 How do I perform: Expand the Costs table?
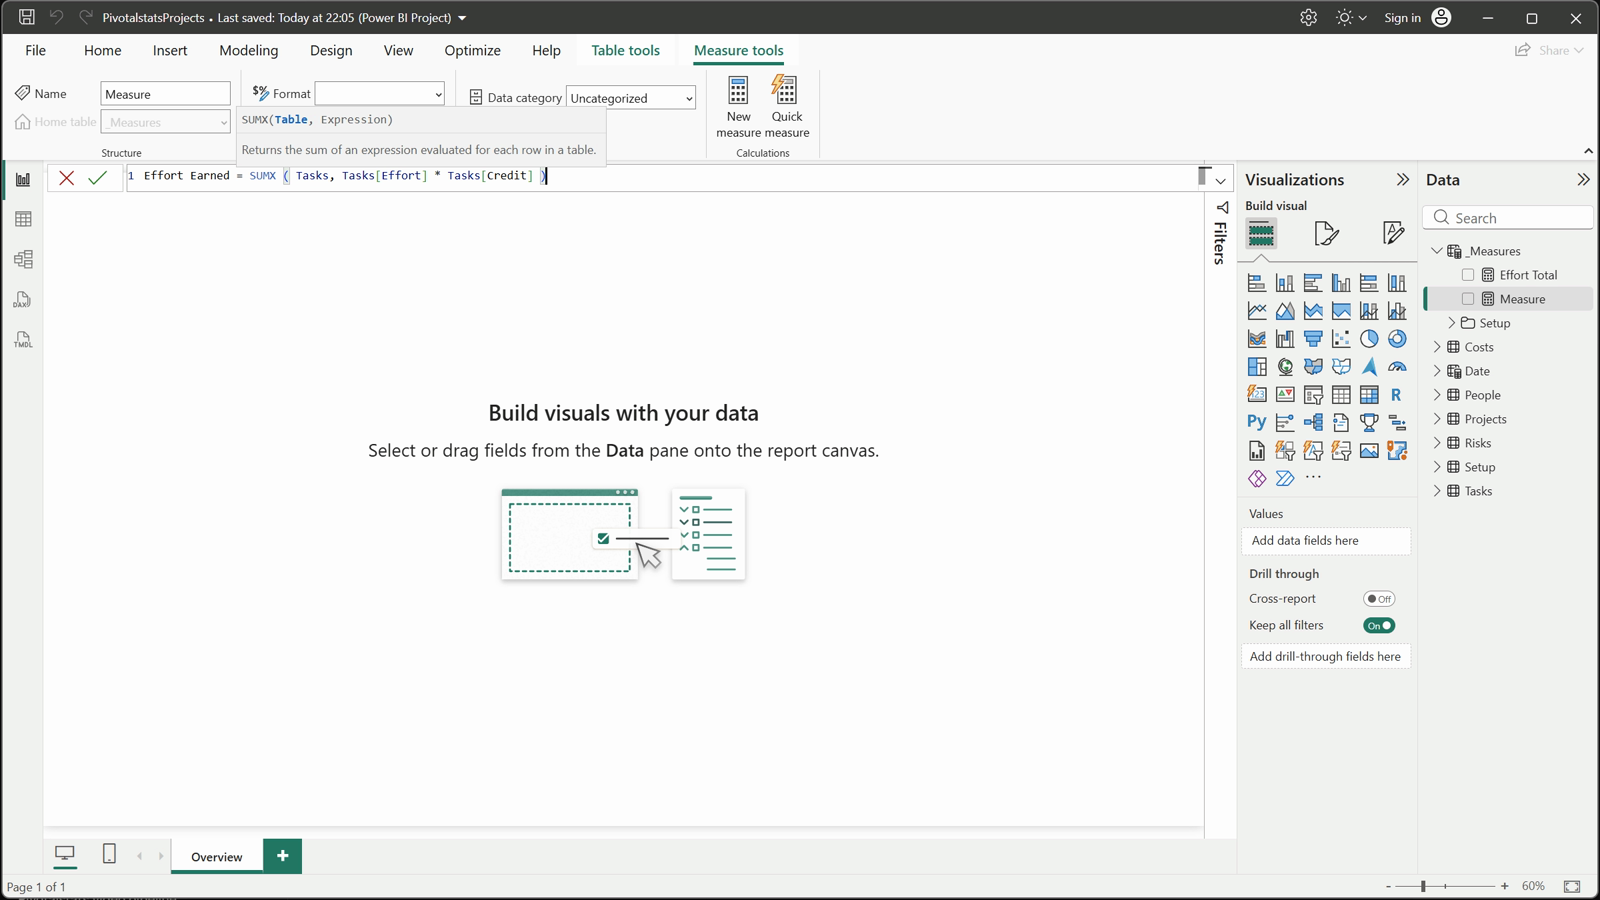(1438, 347)
